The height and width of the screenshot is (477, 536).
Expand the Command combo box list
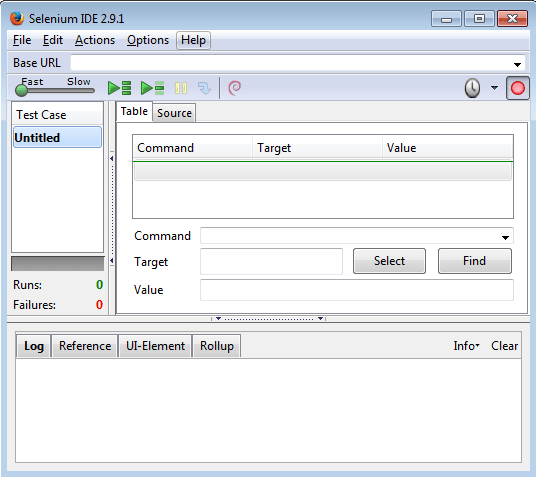point(505,237)
